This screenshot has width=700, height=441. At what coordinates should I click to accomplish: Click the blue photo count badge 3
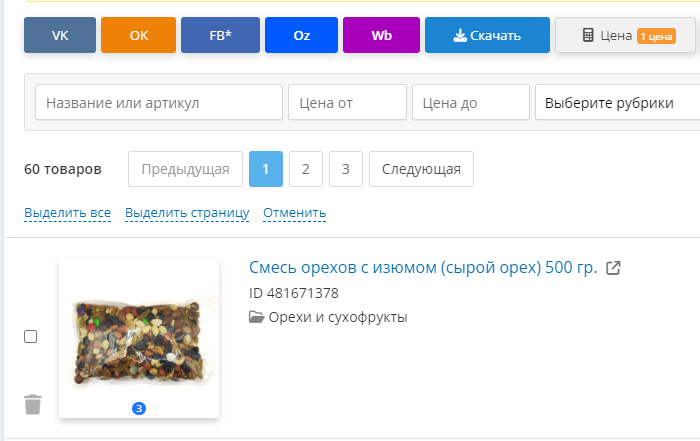click(x=139, y=408)
